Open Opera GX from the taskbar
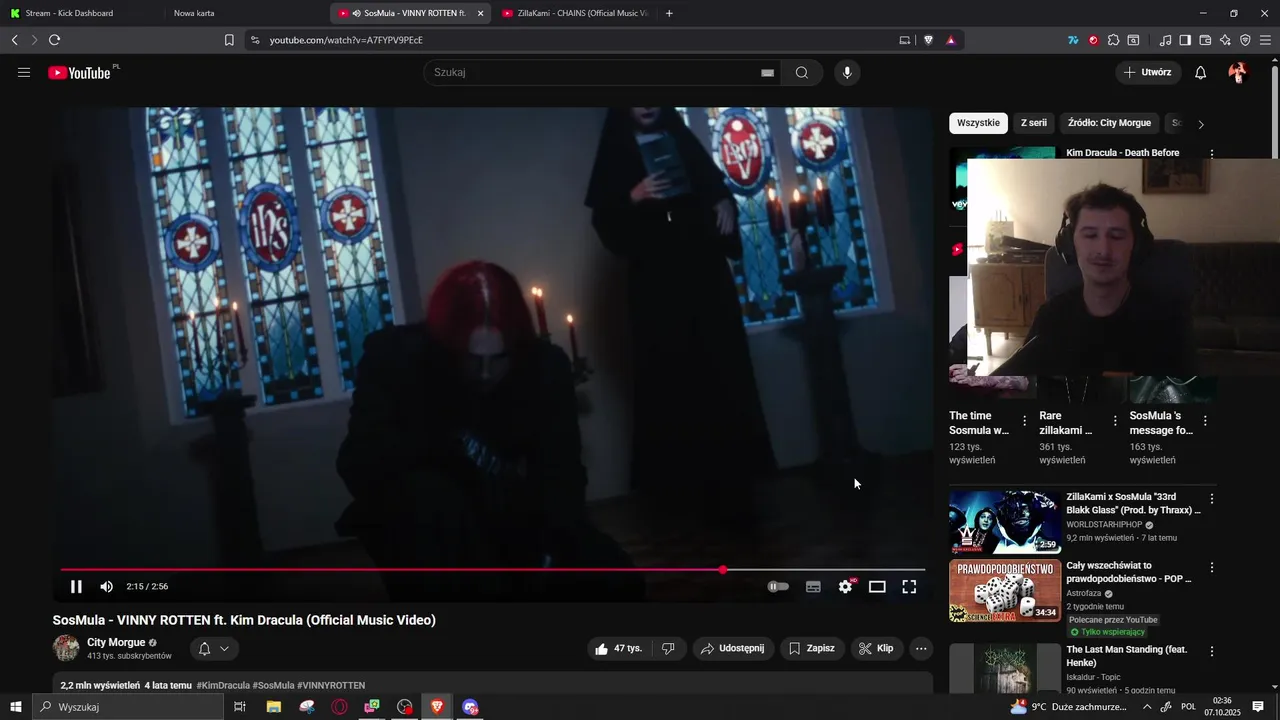Viewport: 1280px width, 720px height. 339,707
